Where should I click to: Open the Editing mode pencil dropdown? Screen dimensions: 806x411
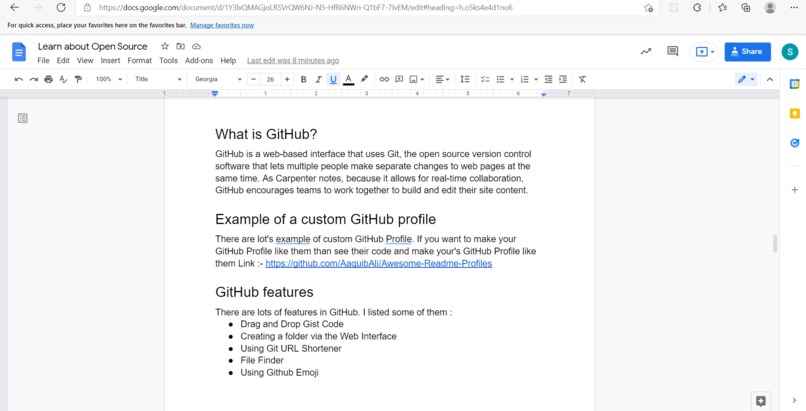tap(746, 79)
